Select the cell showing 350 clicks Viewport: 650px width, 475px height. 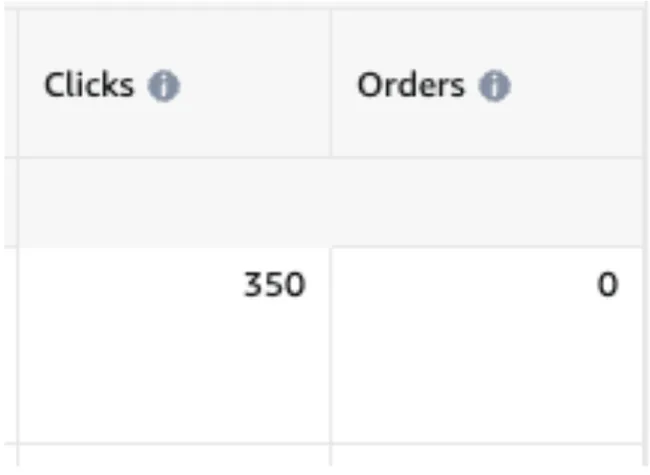point(175,345)
